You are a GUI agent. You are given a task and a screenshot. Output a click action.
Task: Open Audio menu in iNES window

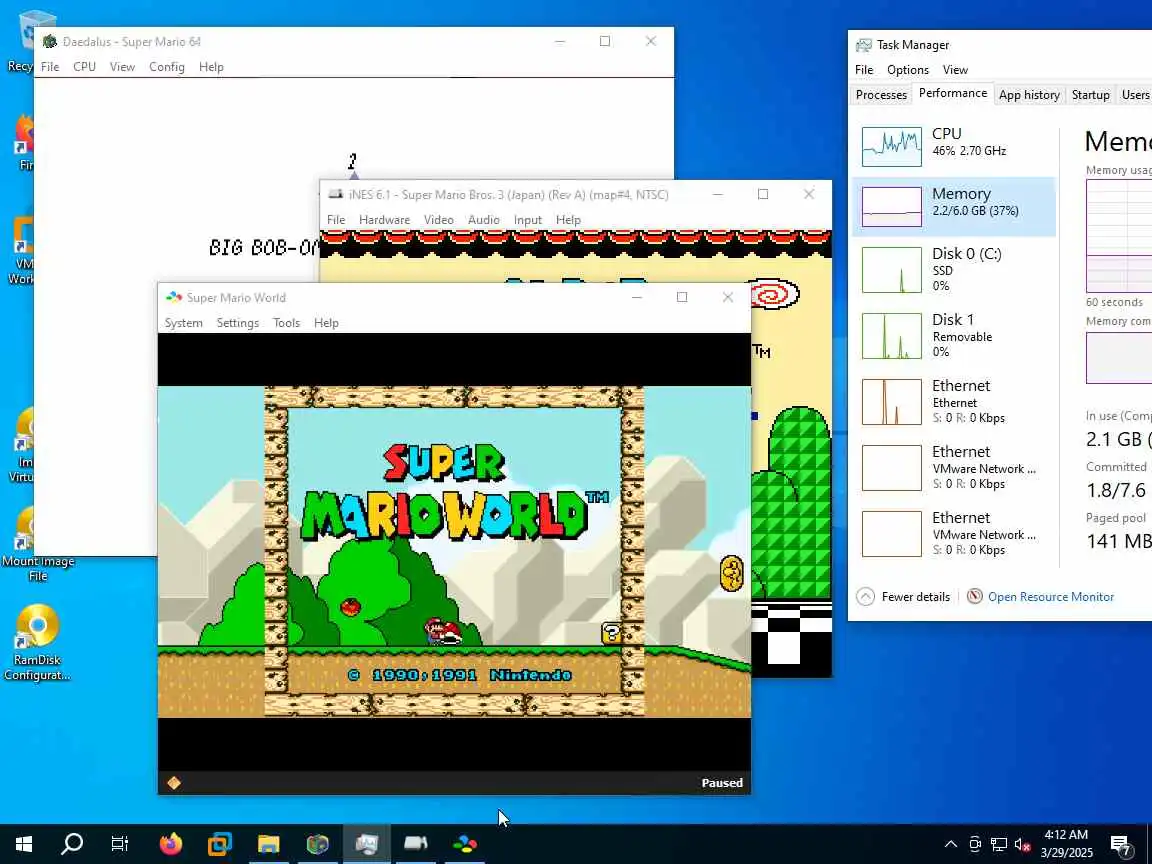click(x=483, y=220)
